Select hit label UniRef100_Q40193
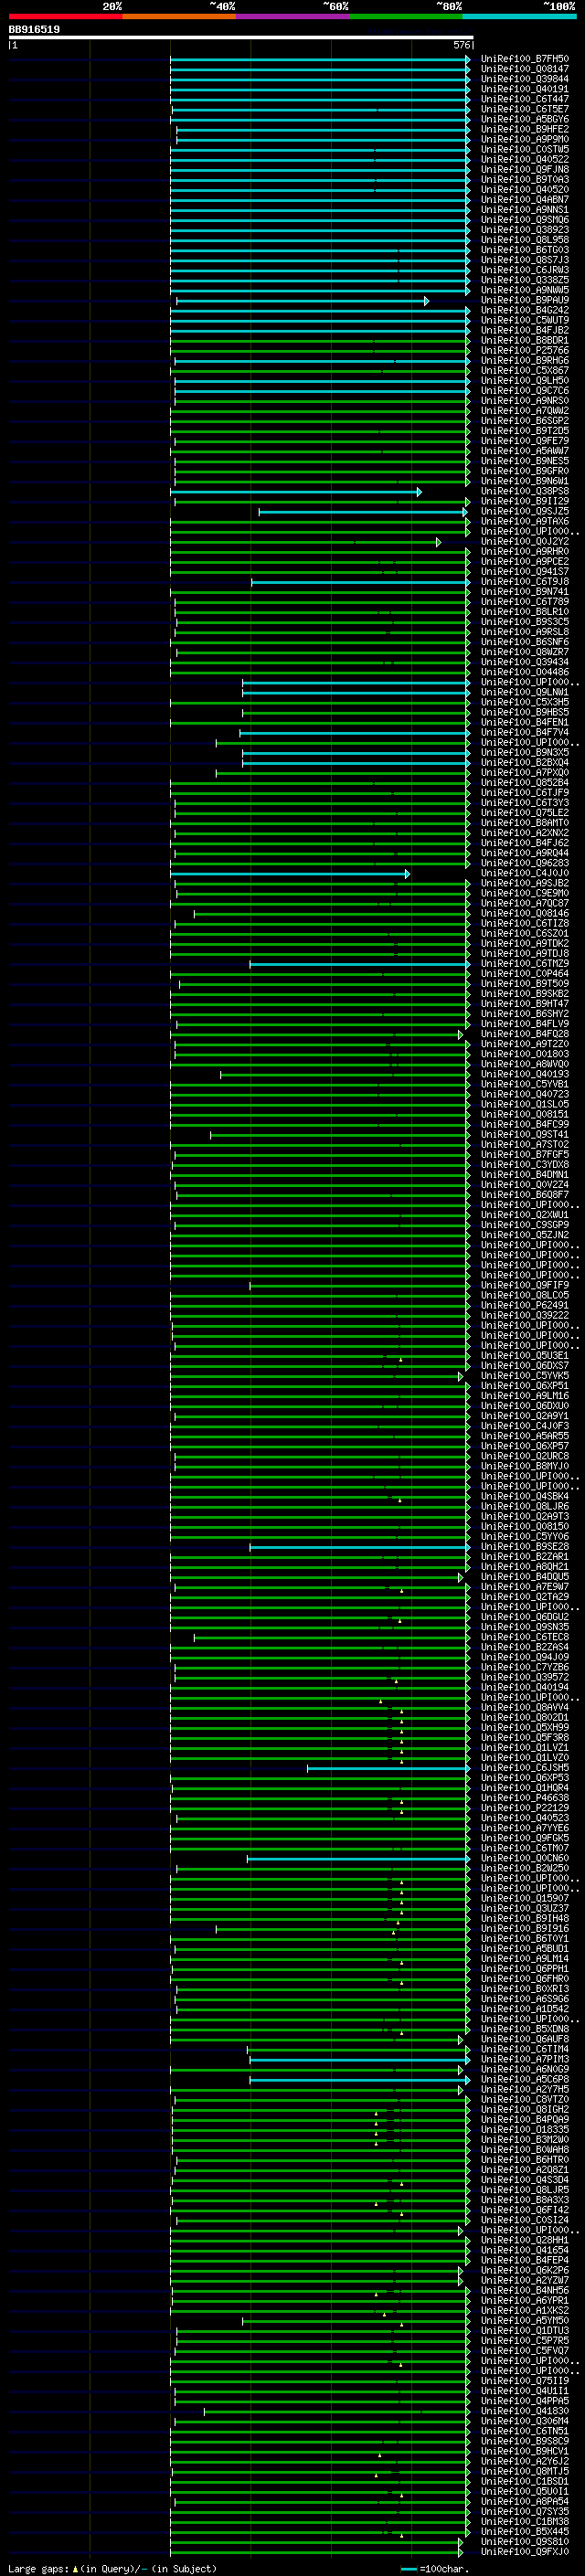585x2576 pixels. coord(525,1074)
